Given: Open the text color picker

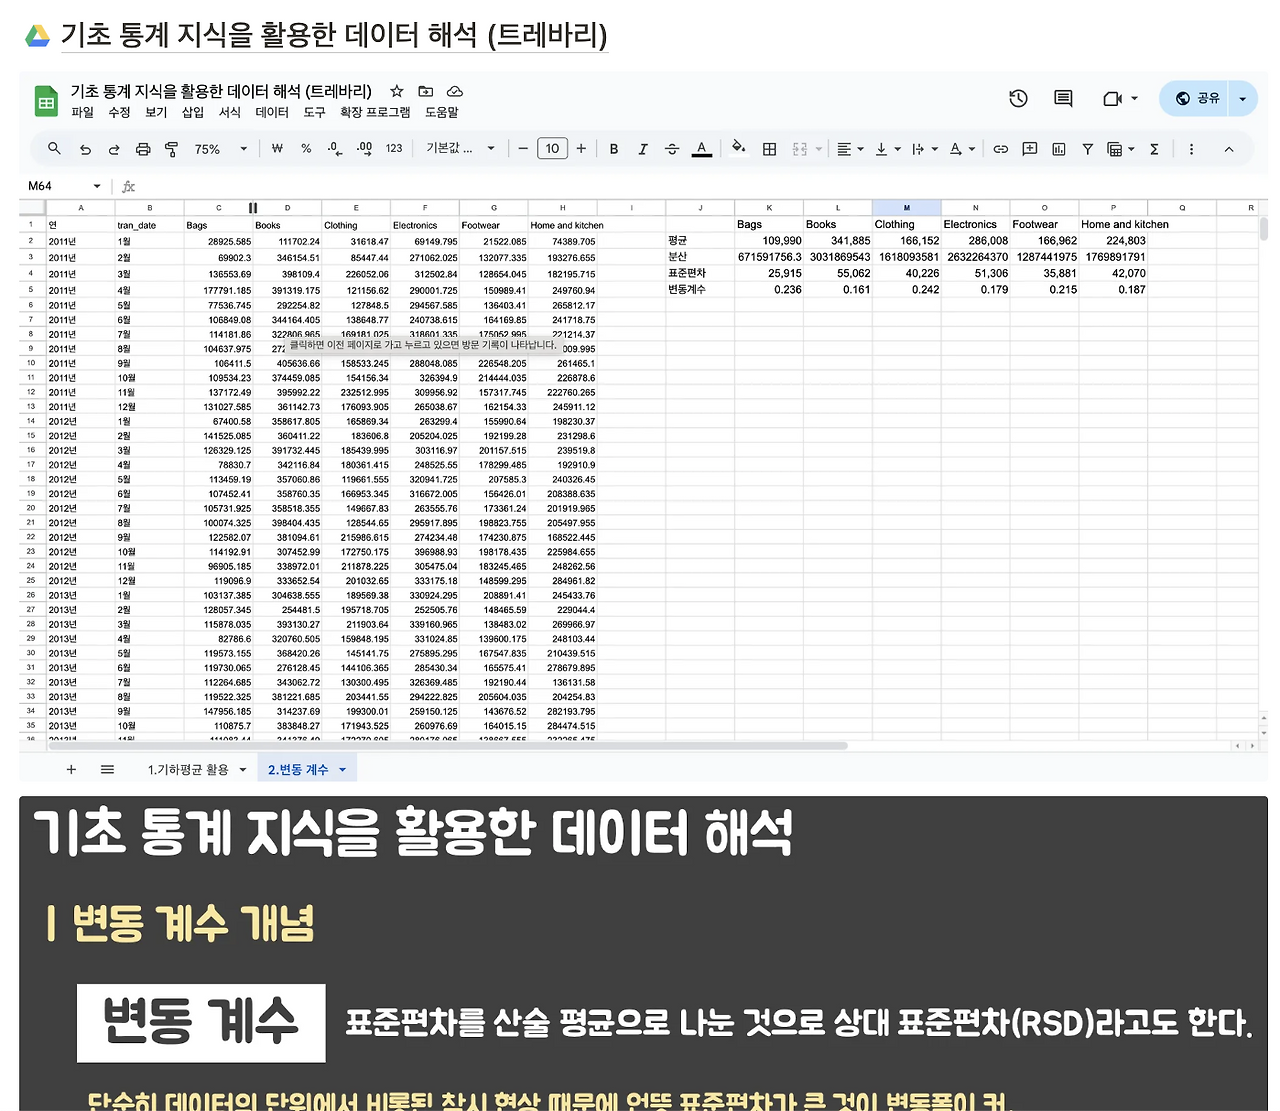Looking at the screenshot, I should pos(702,148).
